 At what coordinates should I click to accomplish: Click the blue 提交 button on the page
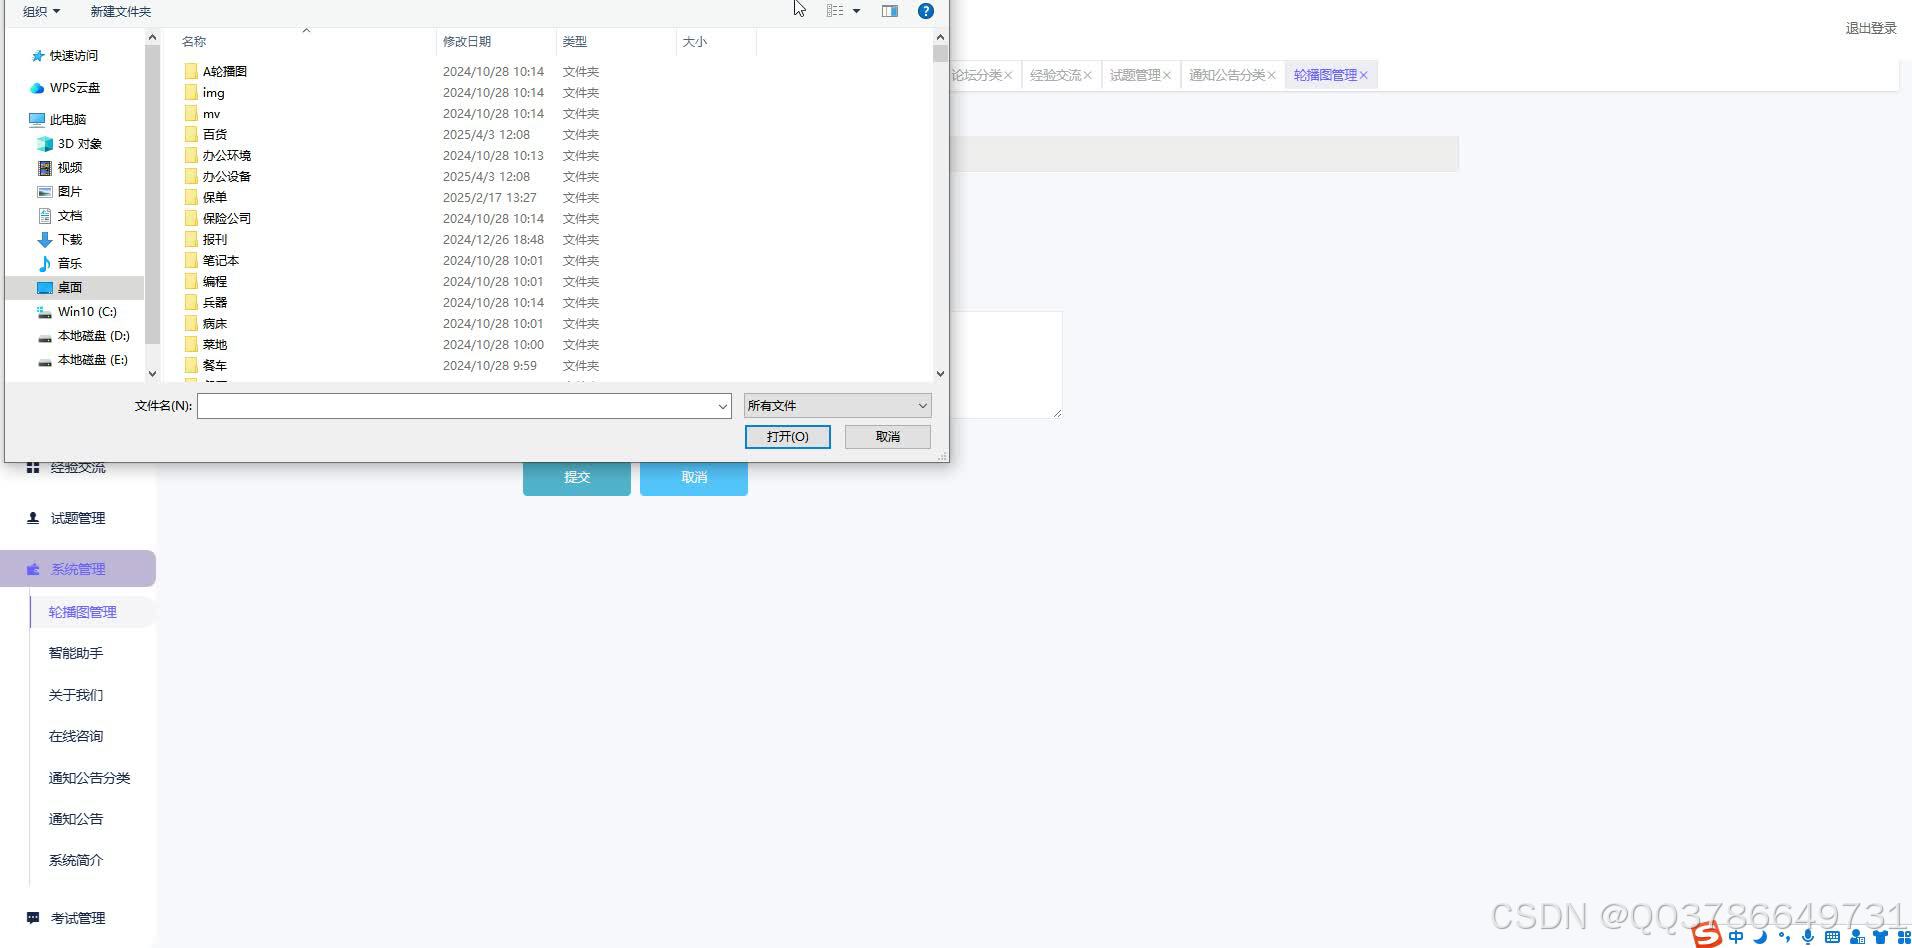(x=577, y=477)
